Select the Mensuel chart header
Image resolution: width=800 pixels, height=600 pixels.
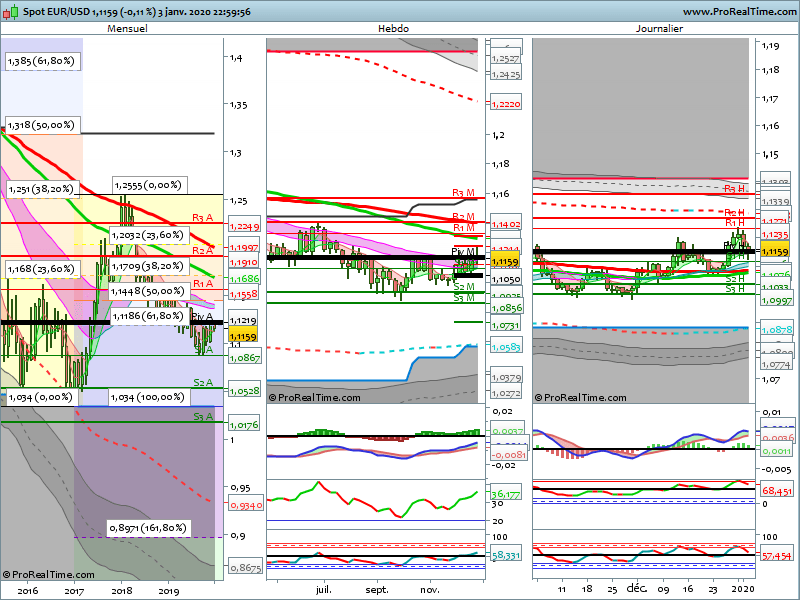point(127,29)
